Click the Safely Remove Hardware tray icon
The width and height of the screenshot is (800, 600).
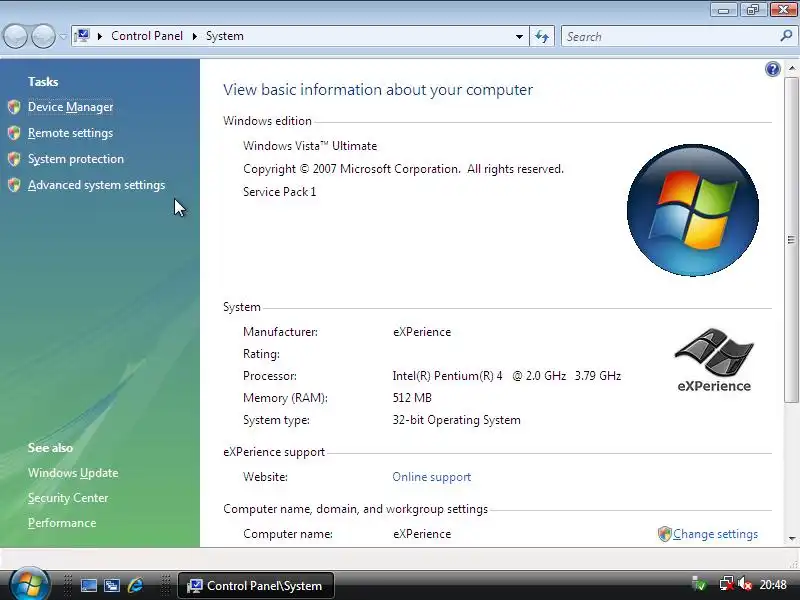tap(699, 584)
